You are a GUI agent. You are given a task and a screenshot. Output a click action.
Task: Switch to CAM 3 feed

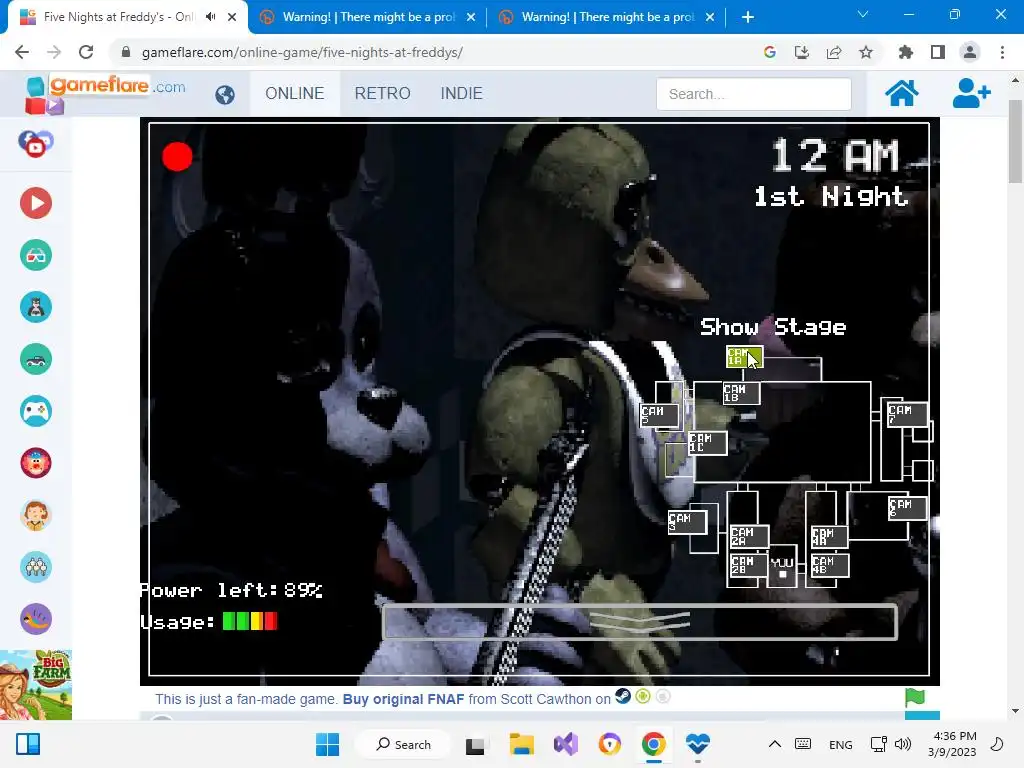[687, 522]
